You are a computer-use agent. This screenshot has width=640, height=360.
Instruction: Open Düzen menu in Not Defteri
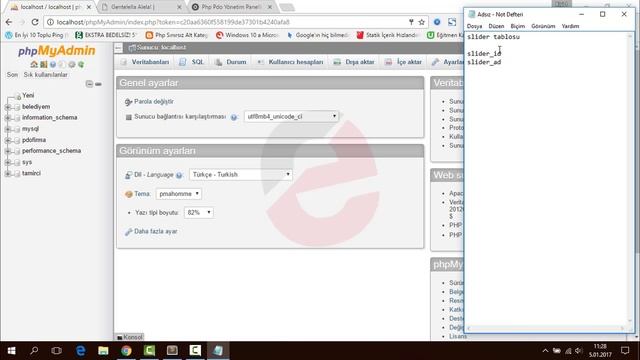point(496,26)
